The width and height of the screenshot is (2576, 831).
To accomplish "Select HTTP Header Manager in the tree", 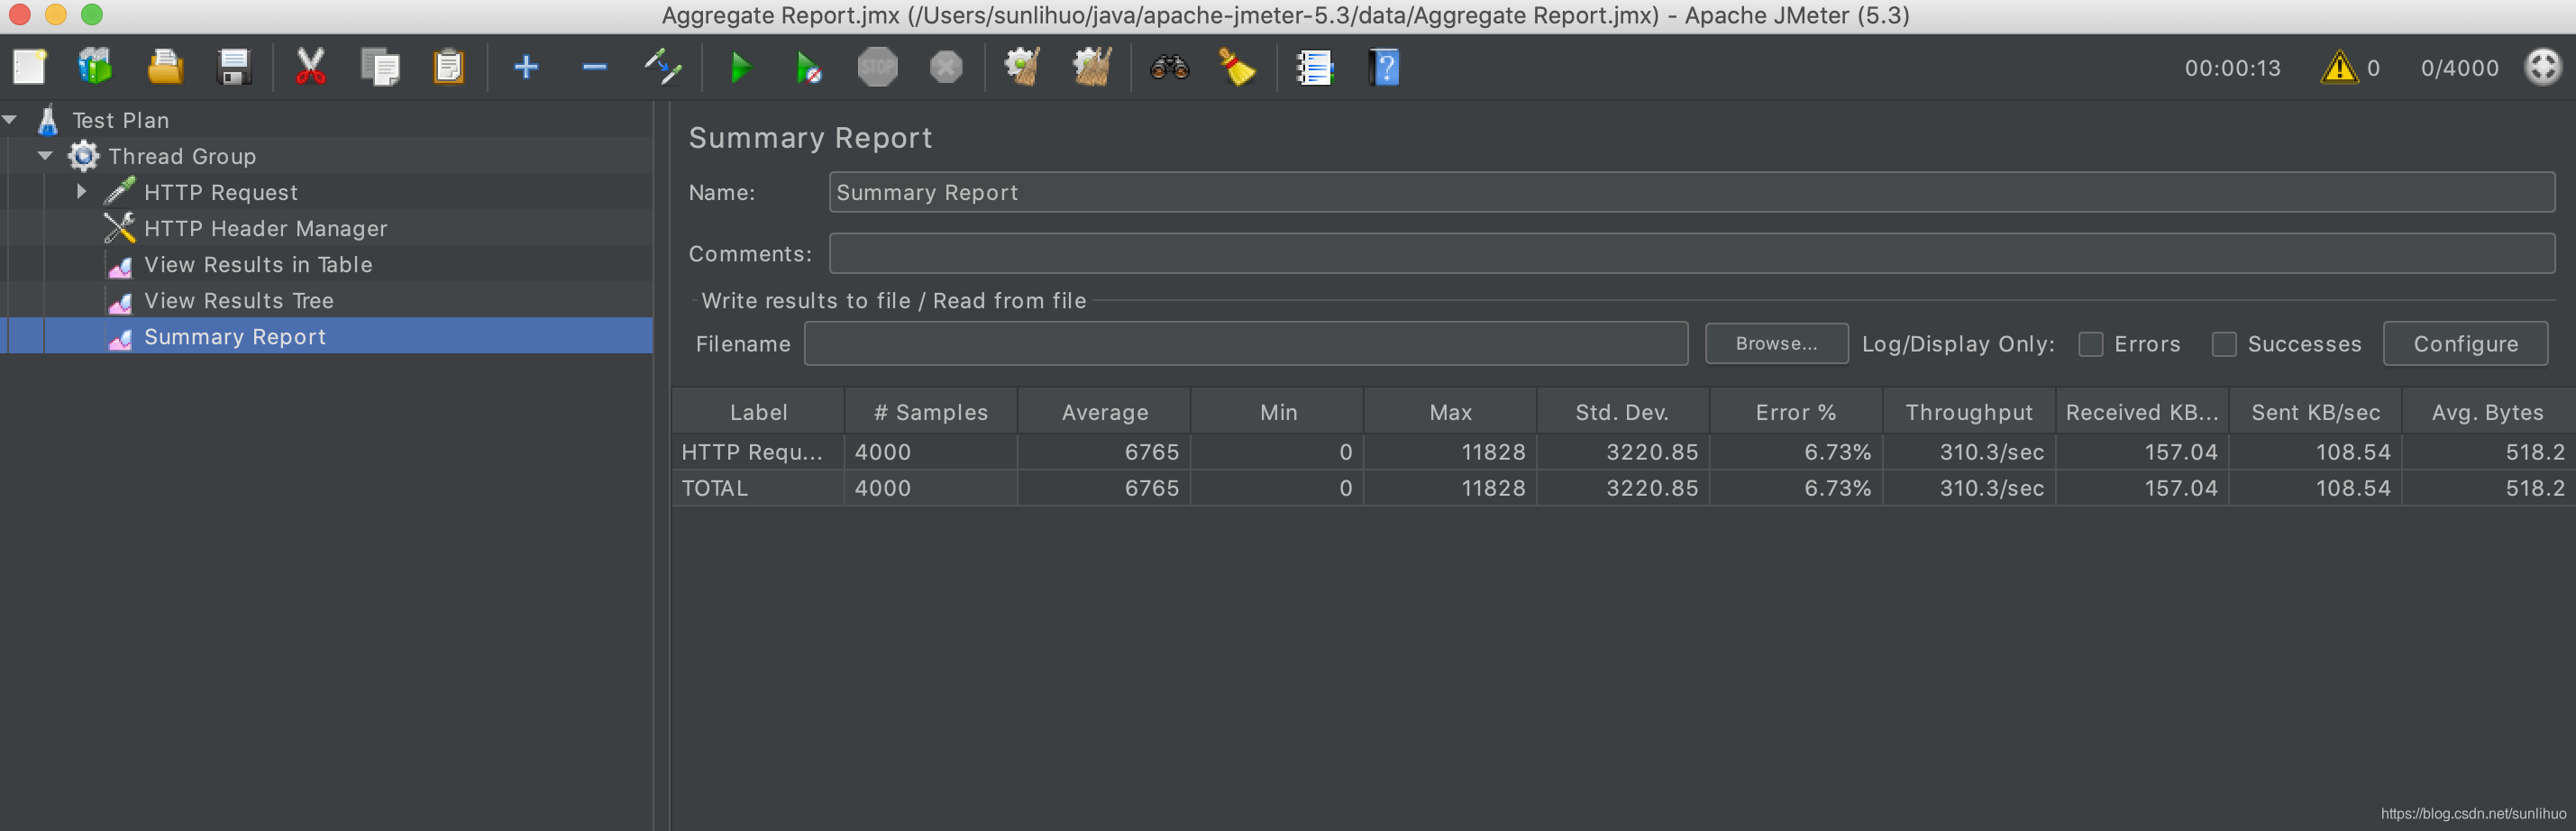I will 265,228.
